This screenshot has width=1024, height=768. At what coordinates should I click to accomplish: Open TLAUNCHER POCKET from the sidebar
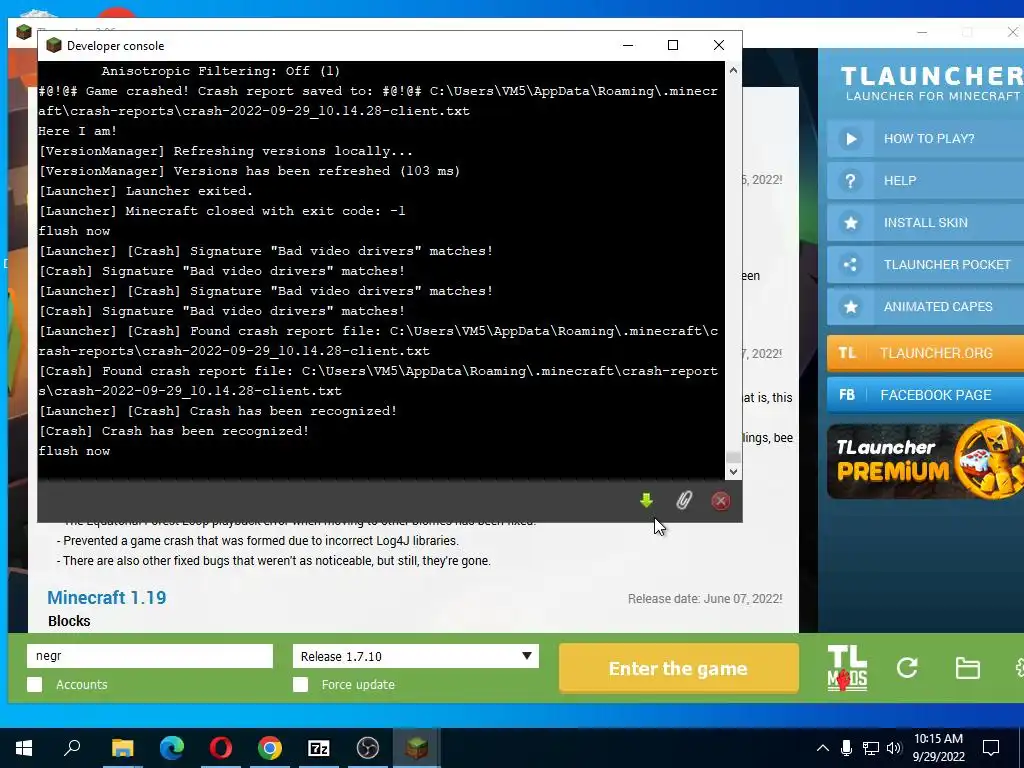pyautogui.click(x=925, y=264)
